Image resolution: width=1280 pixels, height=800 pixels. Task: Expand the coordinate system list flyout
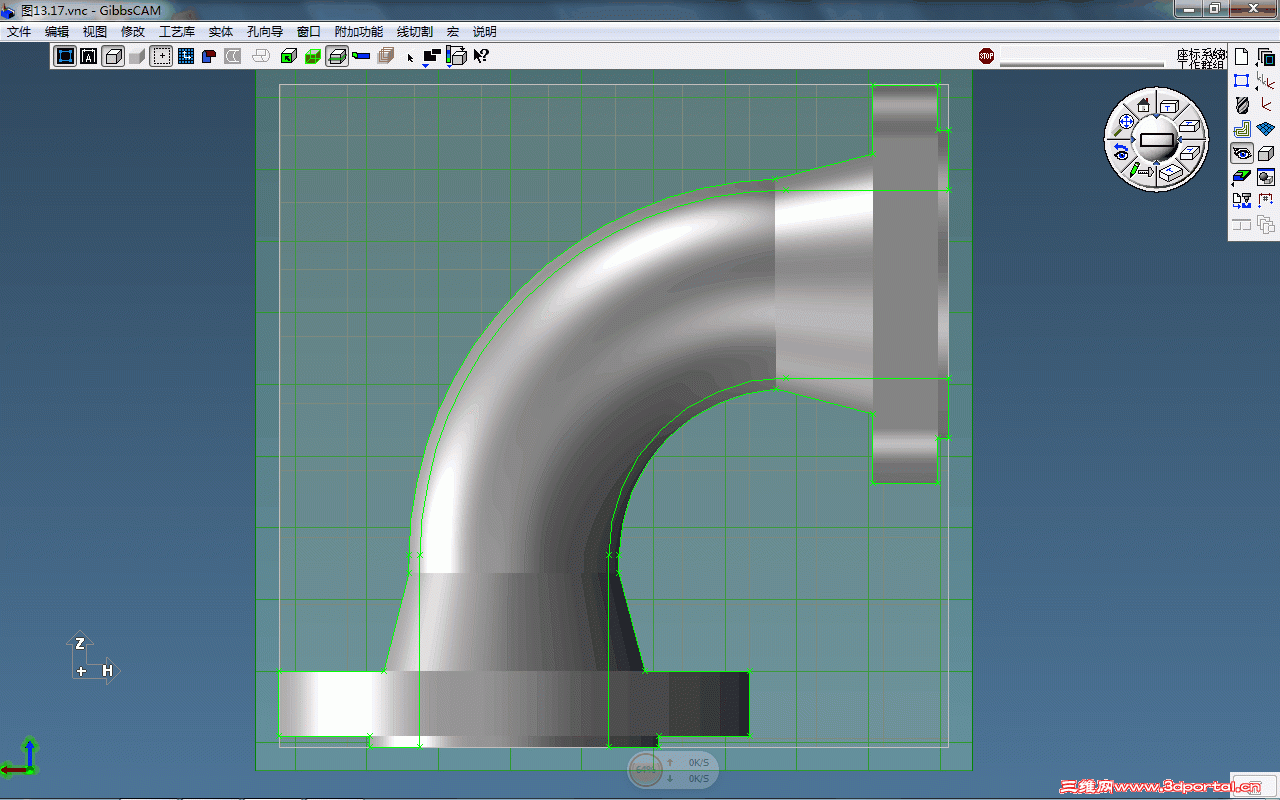tap(1266, 81)
